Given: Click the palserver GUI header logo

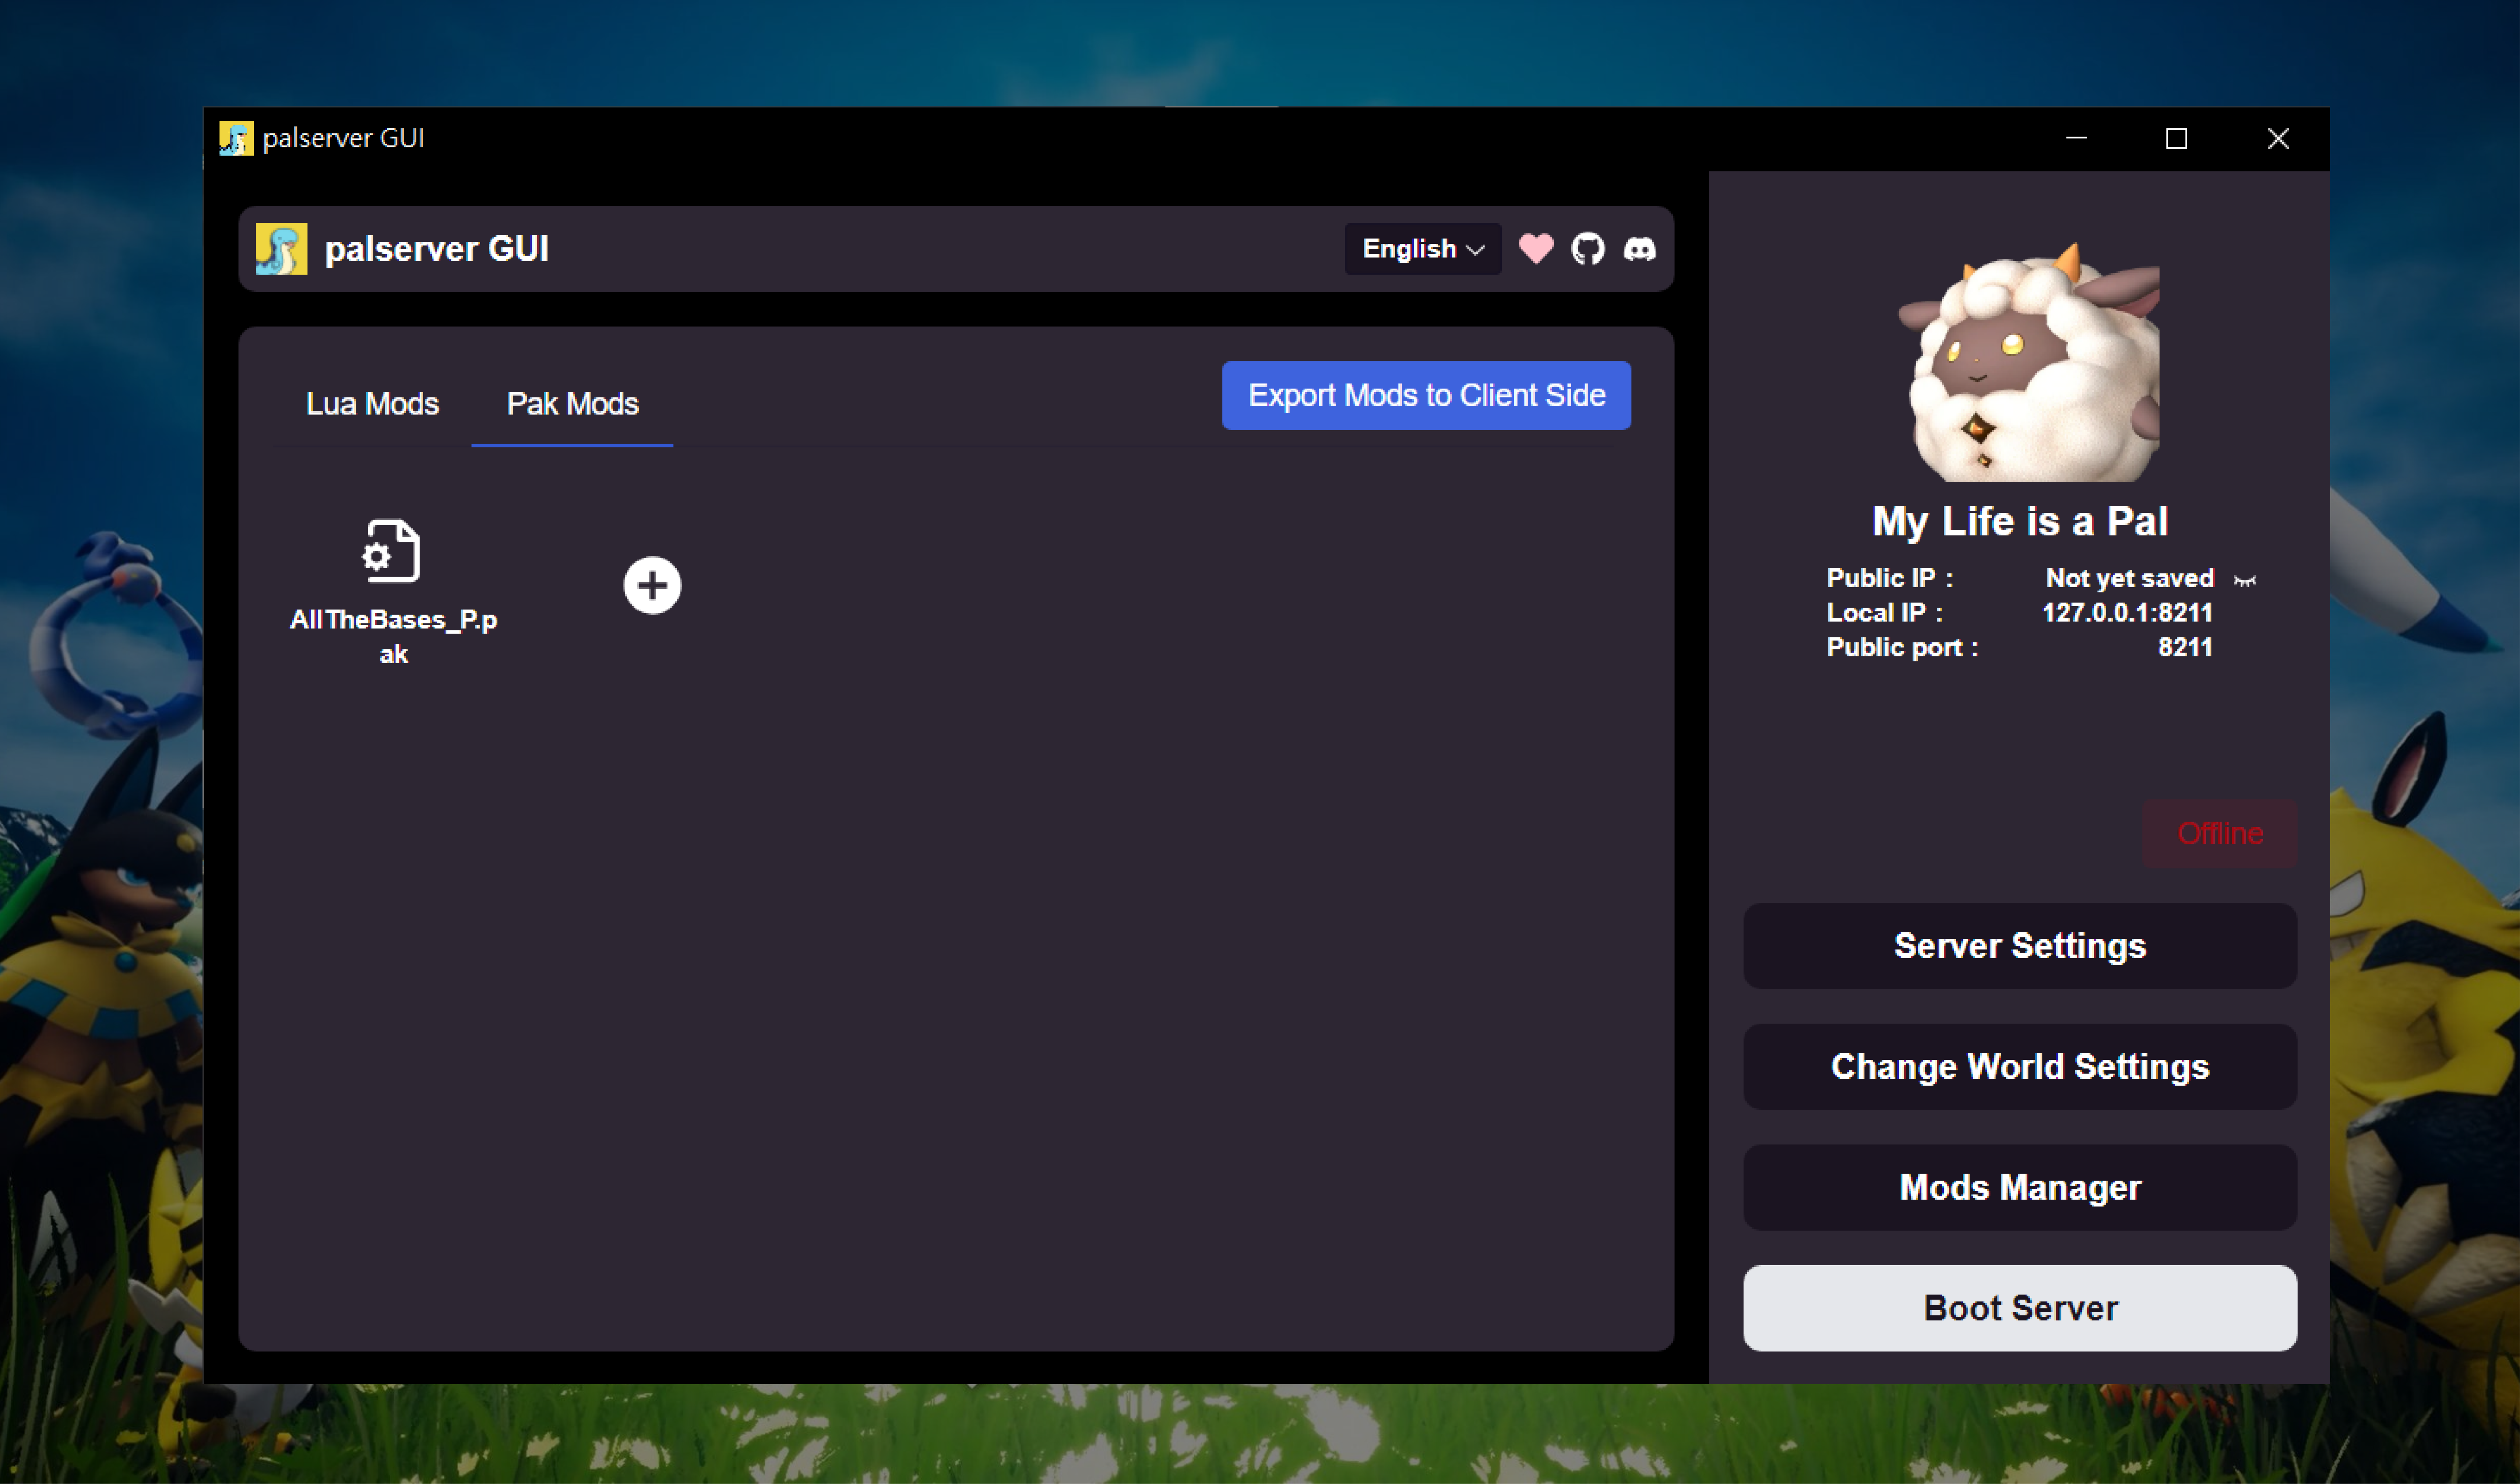Looking at the screenshot, I should 281,249.
